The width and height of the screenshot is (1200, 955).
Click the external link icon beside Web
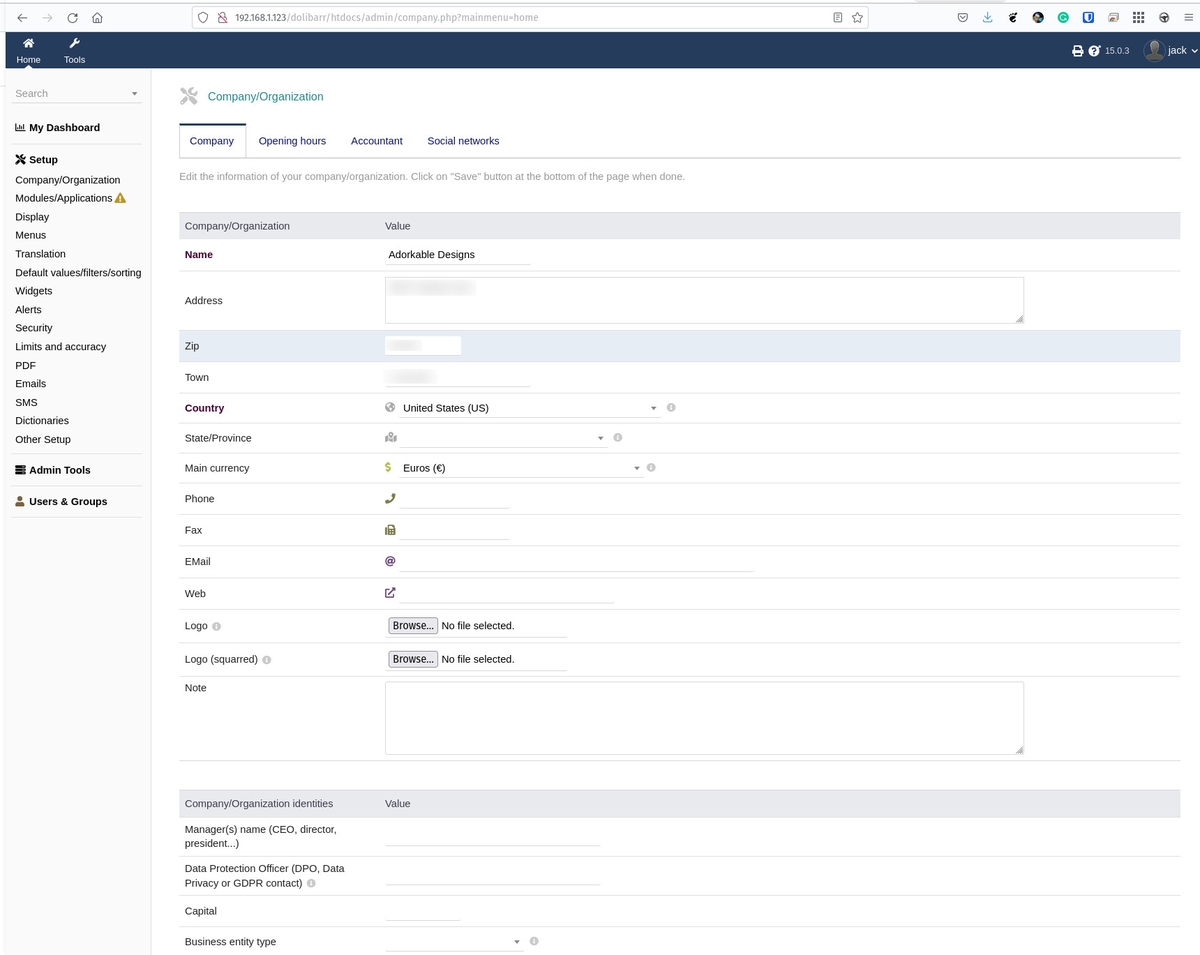[x=389, y=592]
